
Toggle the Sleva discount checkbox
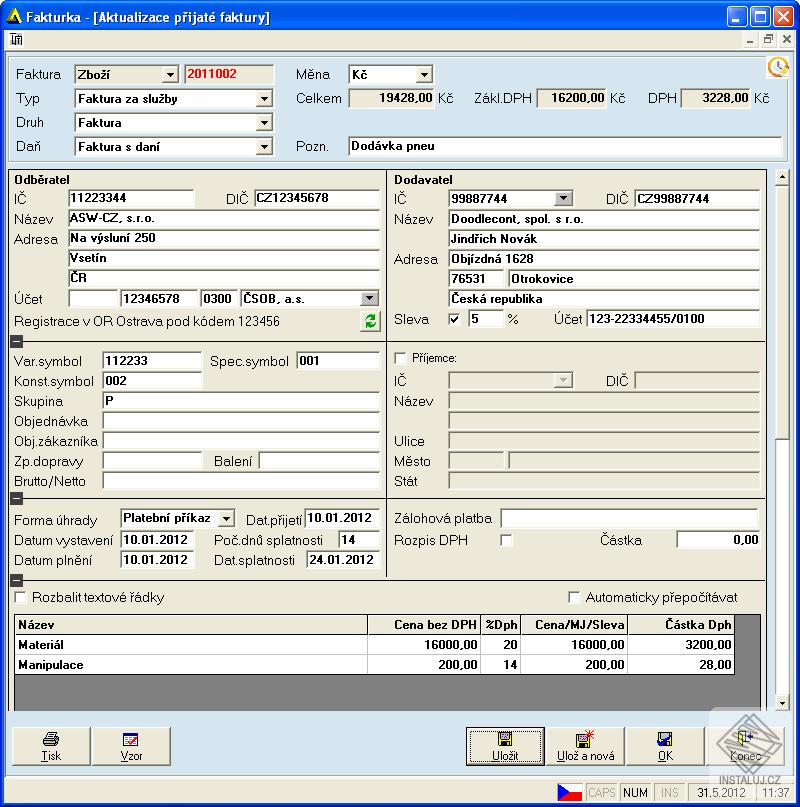(455, 319)
